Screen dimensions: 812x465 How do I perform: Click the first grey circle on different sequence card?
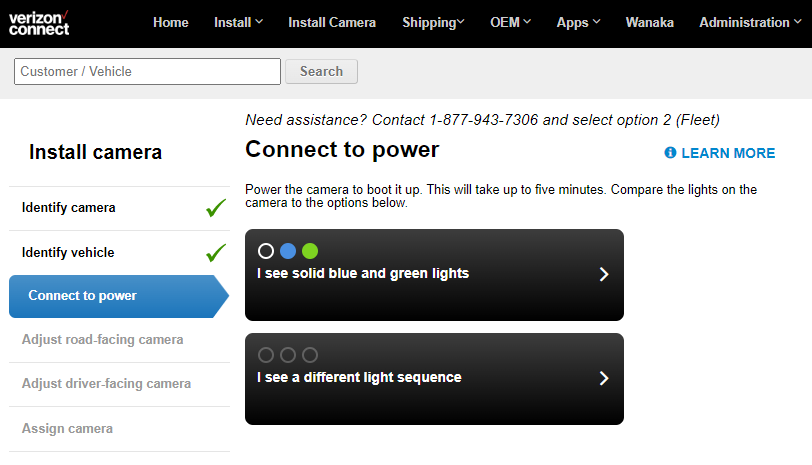click(x=266, y=355)
